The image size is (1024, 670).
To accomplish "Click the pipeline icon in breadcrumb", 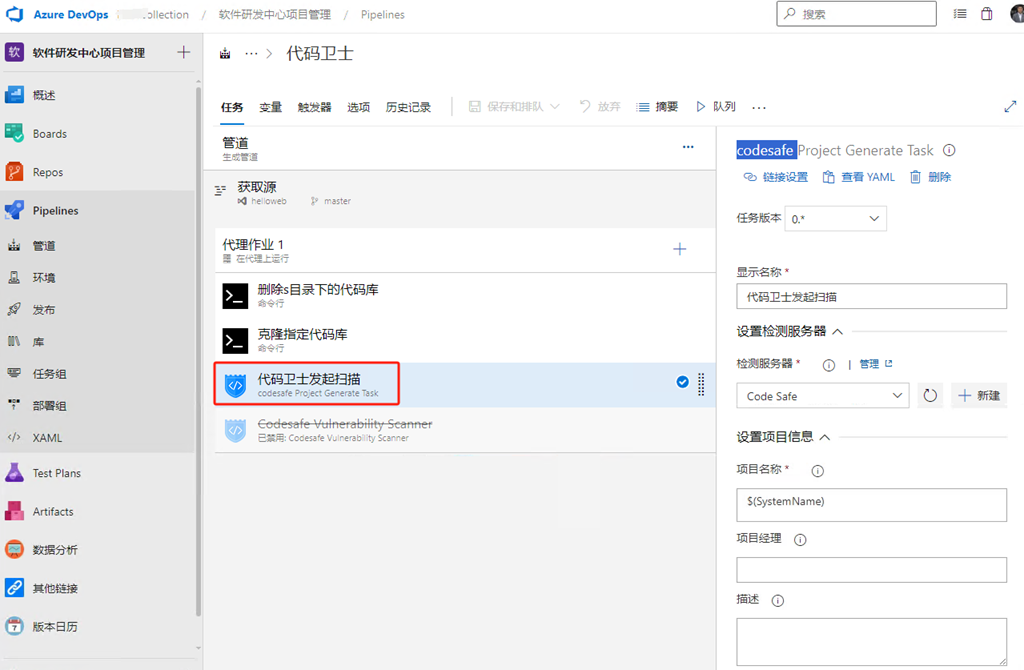I will 225,54.
